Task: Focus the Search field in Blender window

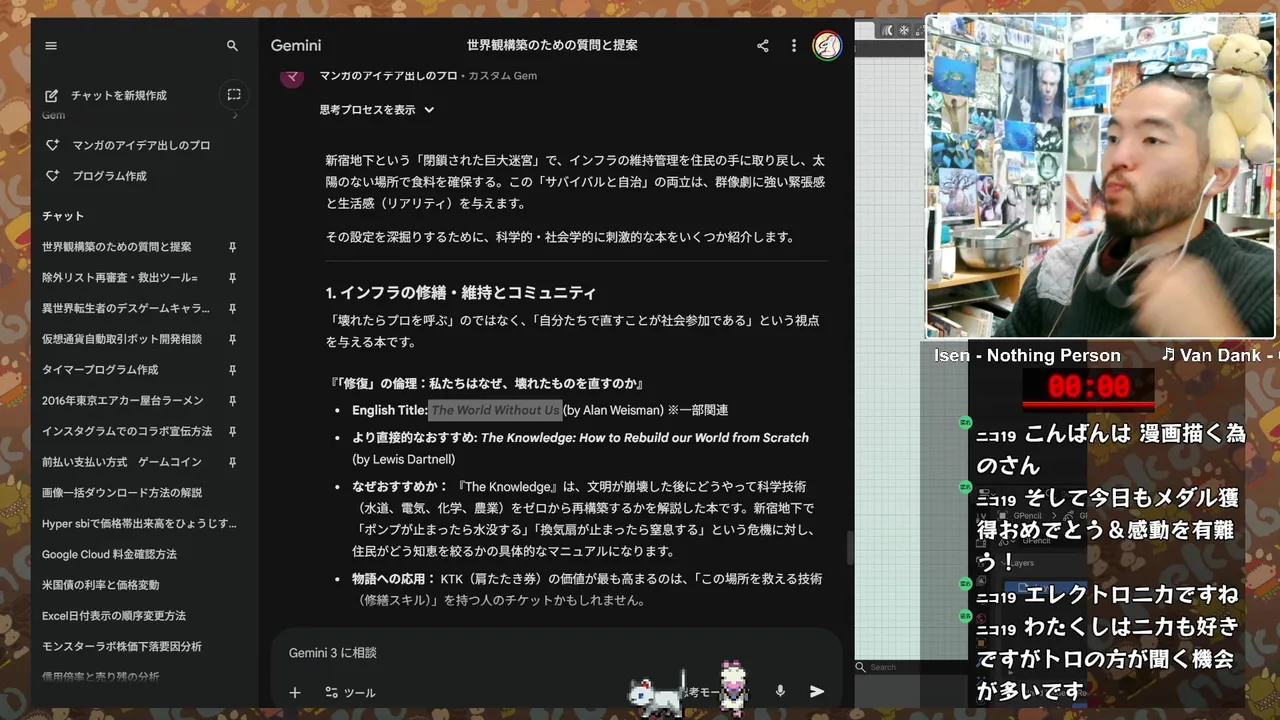Action: 910,667
